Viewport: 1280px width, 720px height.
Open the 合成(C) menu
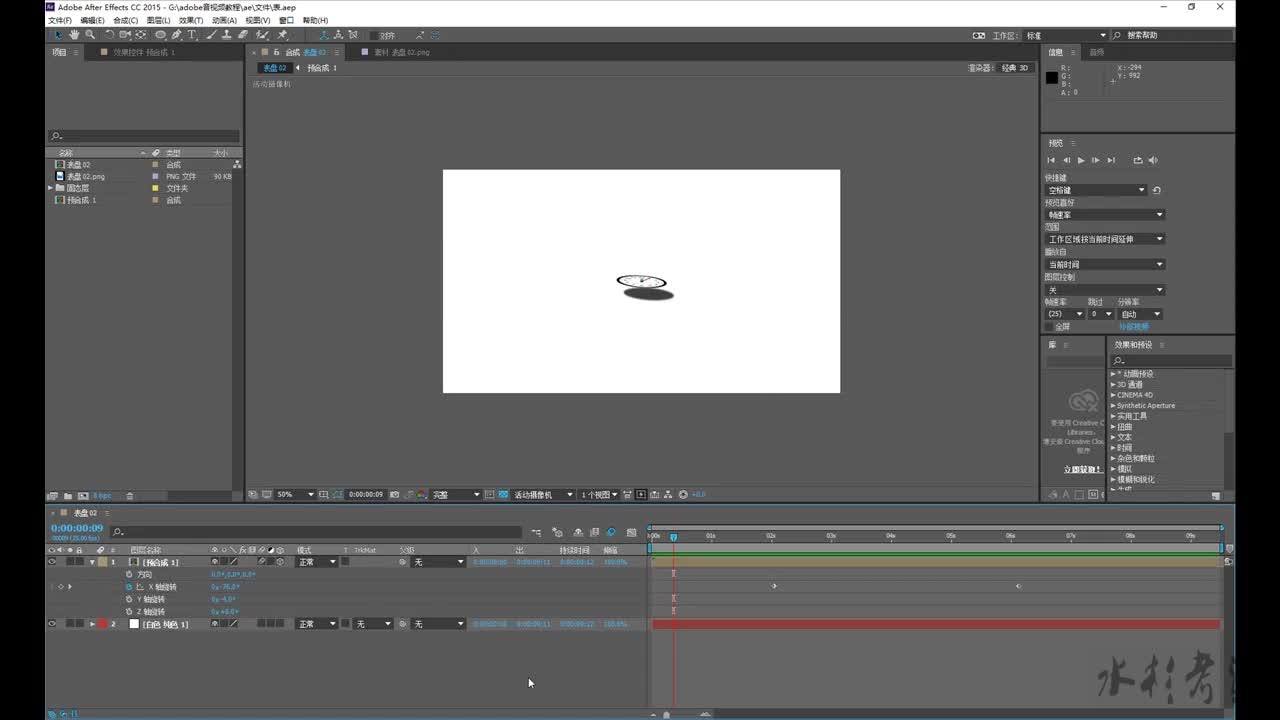(x=126, y=20)
